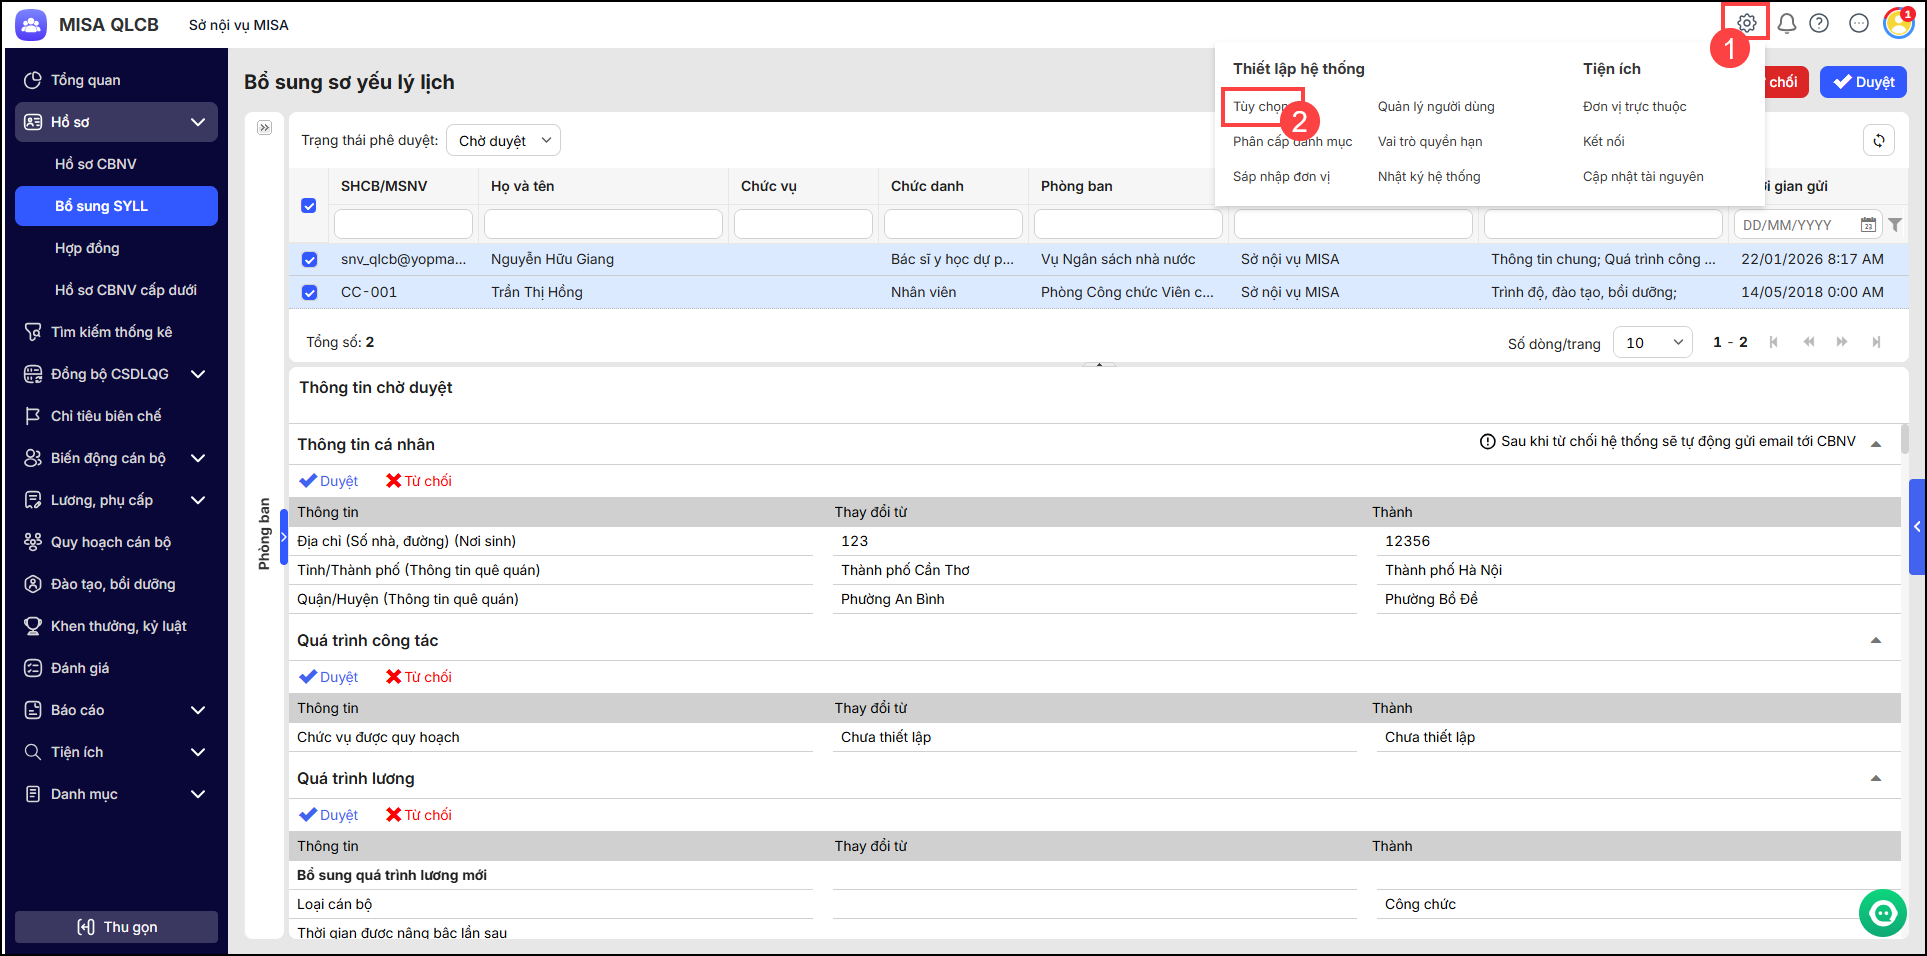Click the filter funnel icon in the table

click(1895, 225)
